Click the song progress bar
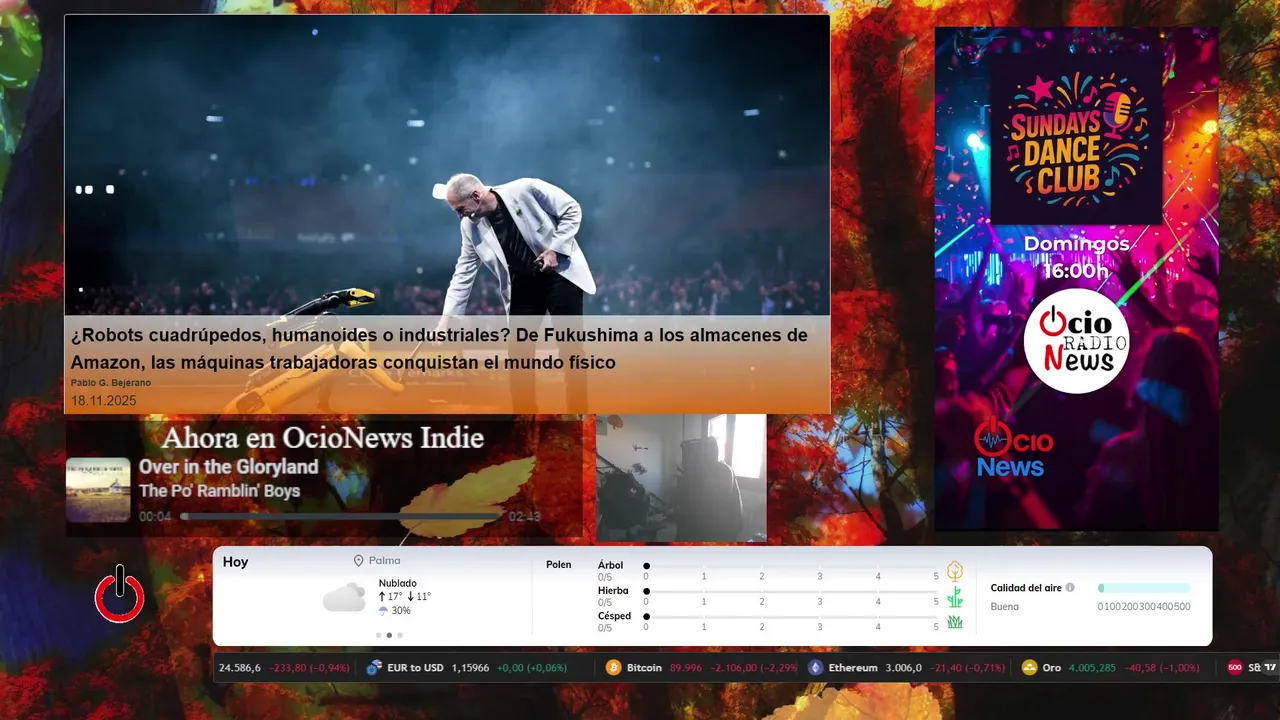The width and height of the screenshot is (1280, 720). (341, 517)
